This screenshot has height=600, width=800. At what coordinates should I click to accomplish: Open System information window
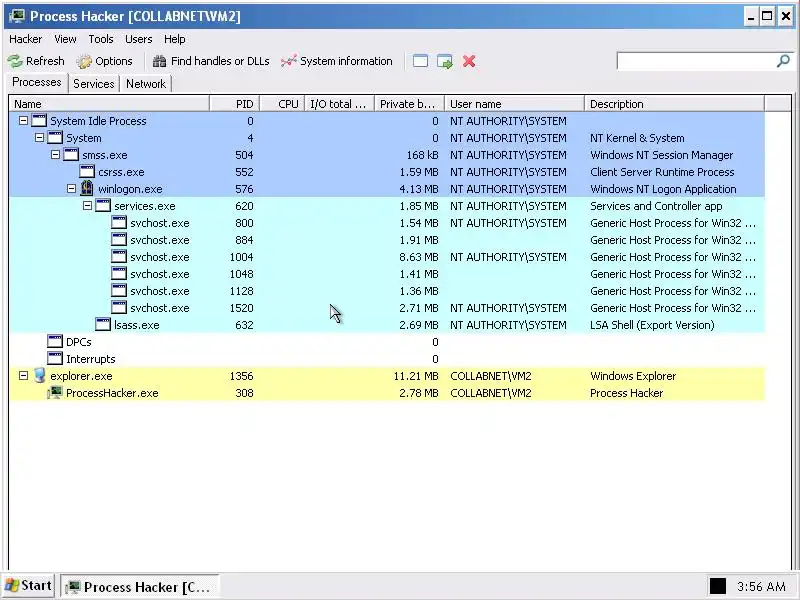(x=337, y=61)
